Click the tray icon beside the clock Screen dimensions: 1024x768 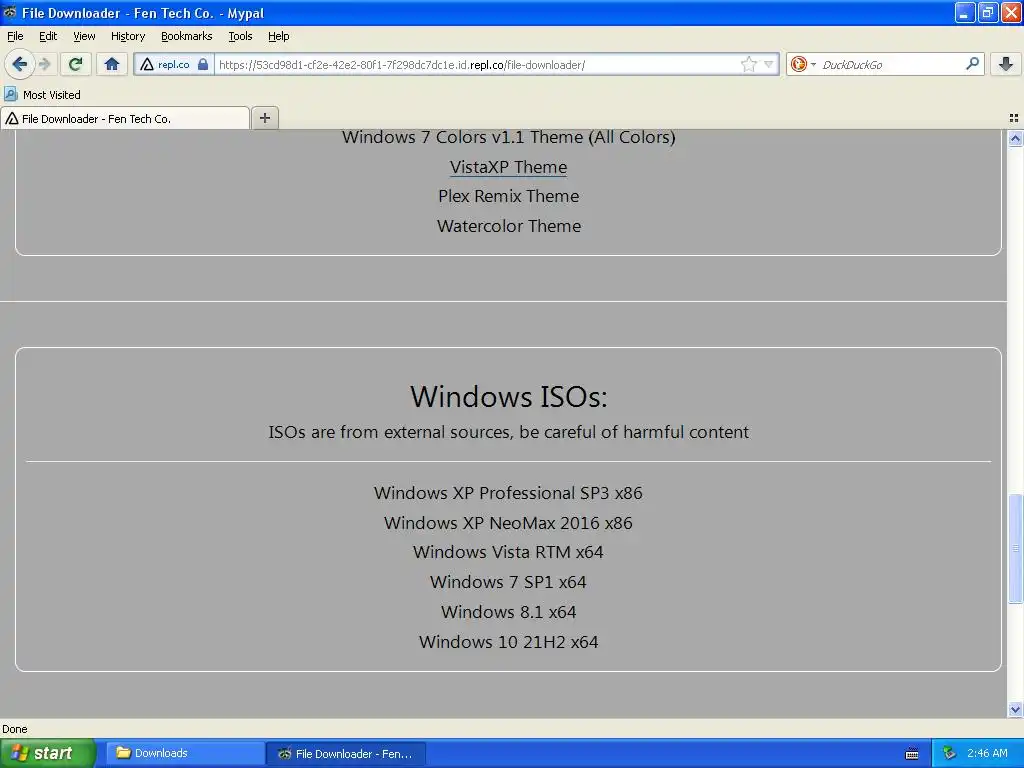tap(950, 754)
